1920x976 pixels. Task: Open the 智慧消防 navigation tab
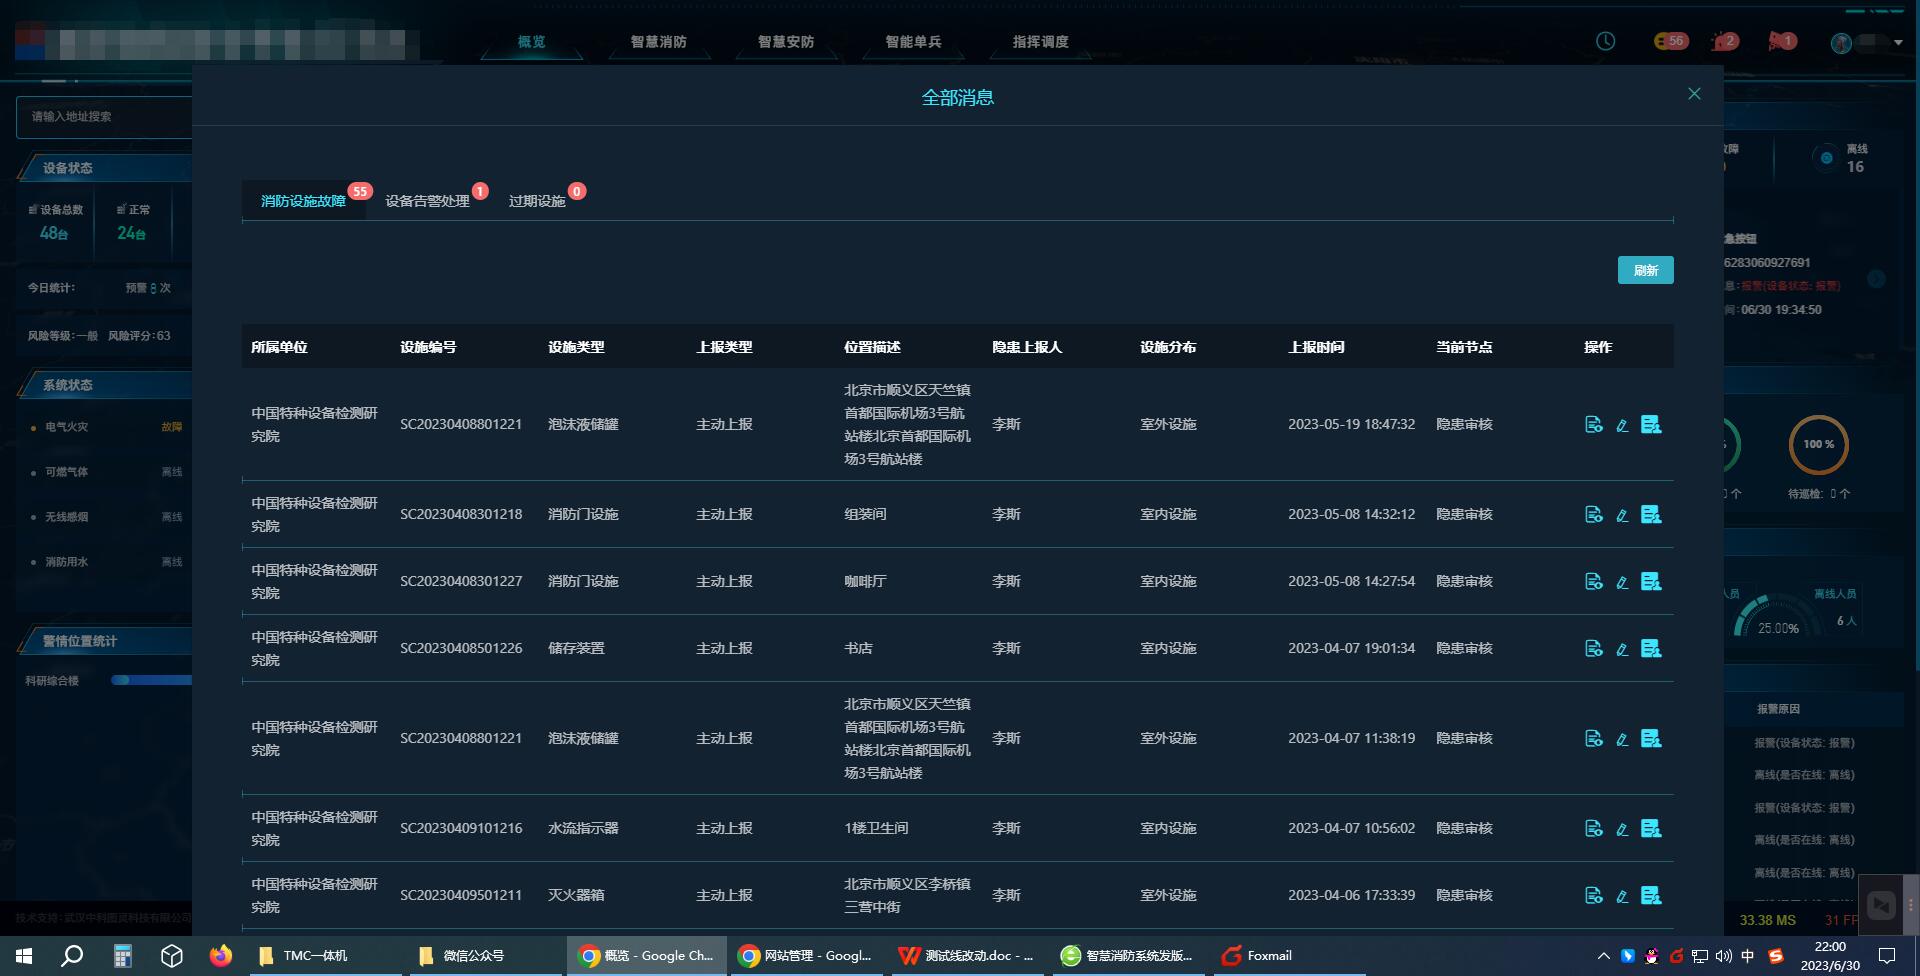(658, 42)
